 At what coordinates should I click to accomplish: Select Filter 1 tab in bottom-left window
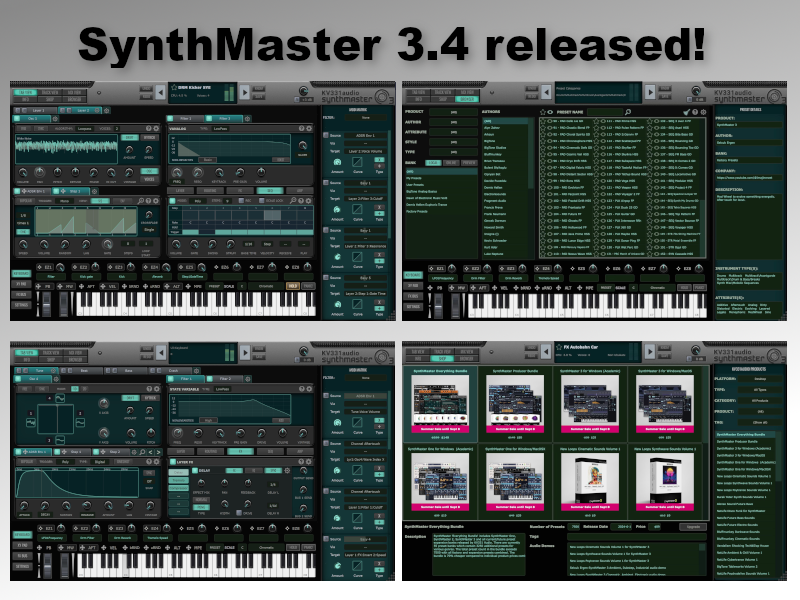point(186,379)
